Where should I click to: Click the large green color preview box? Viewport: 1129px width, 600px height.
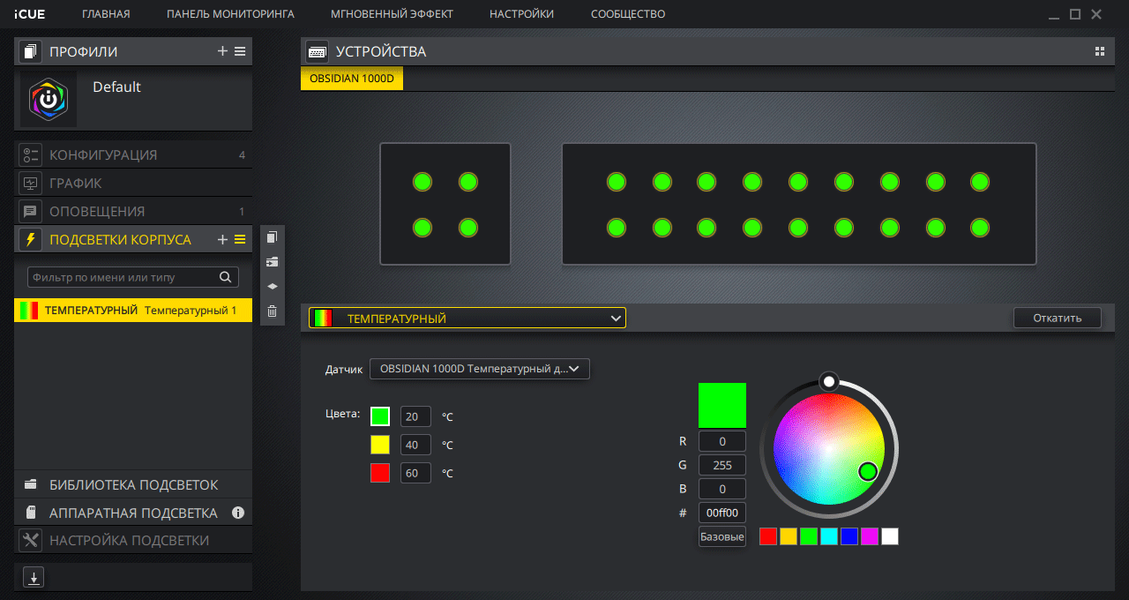pos(721,406)
